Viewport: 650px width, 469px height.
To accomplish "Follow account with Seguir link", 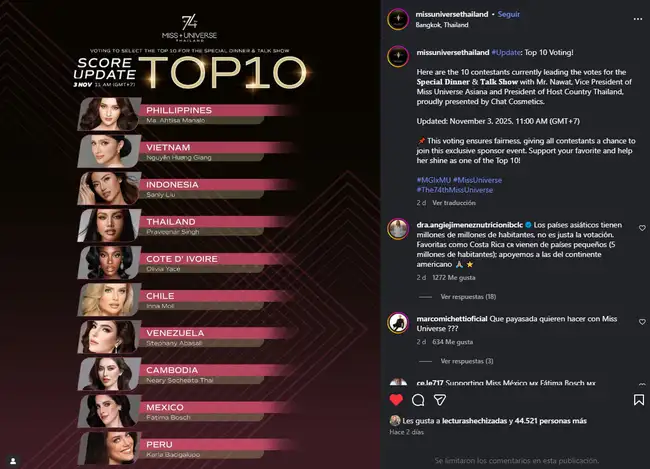I will coord(509,14).
